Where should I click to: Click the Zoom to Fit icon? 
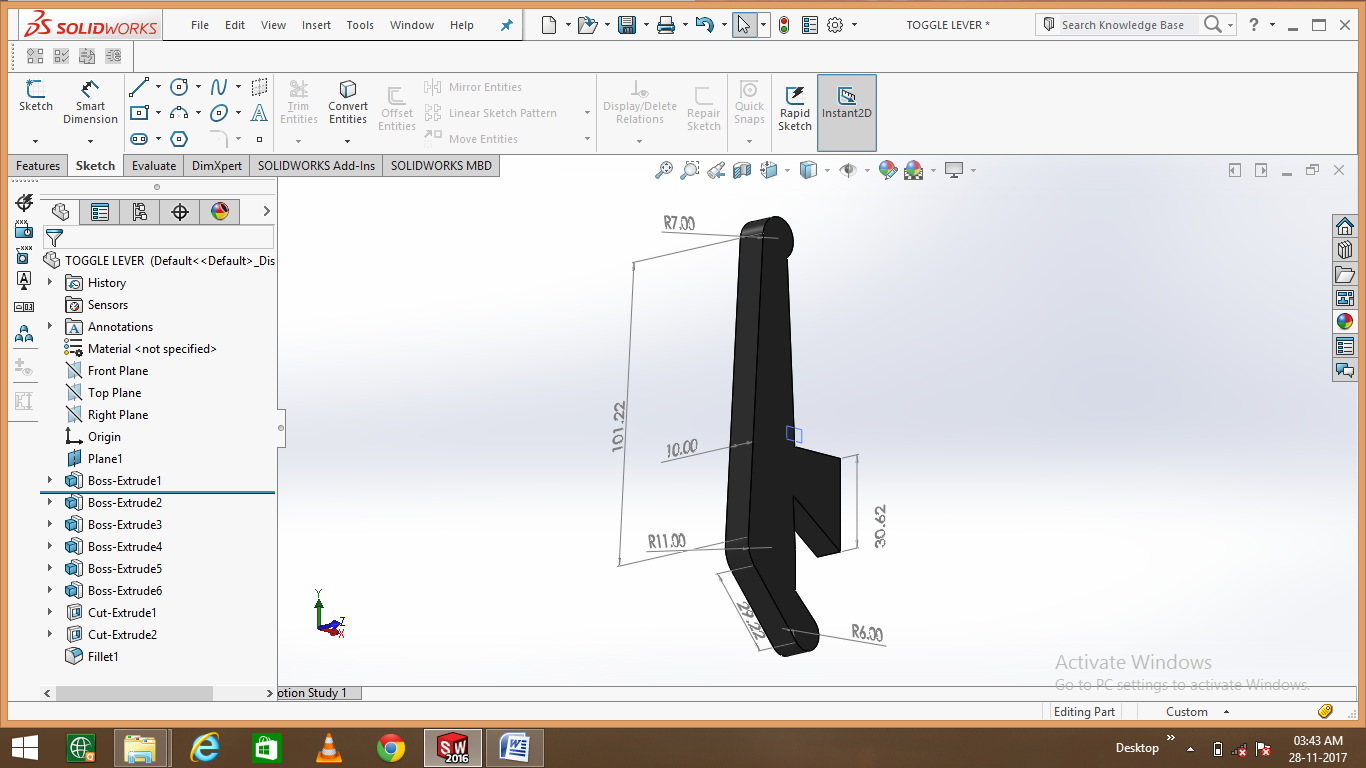(663, 170)
